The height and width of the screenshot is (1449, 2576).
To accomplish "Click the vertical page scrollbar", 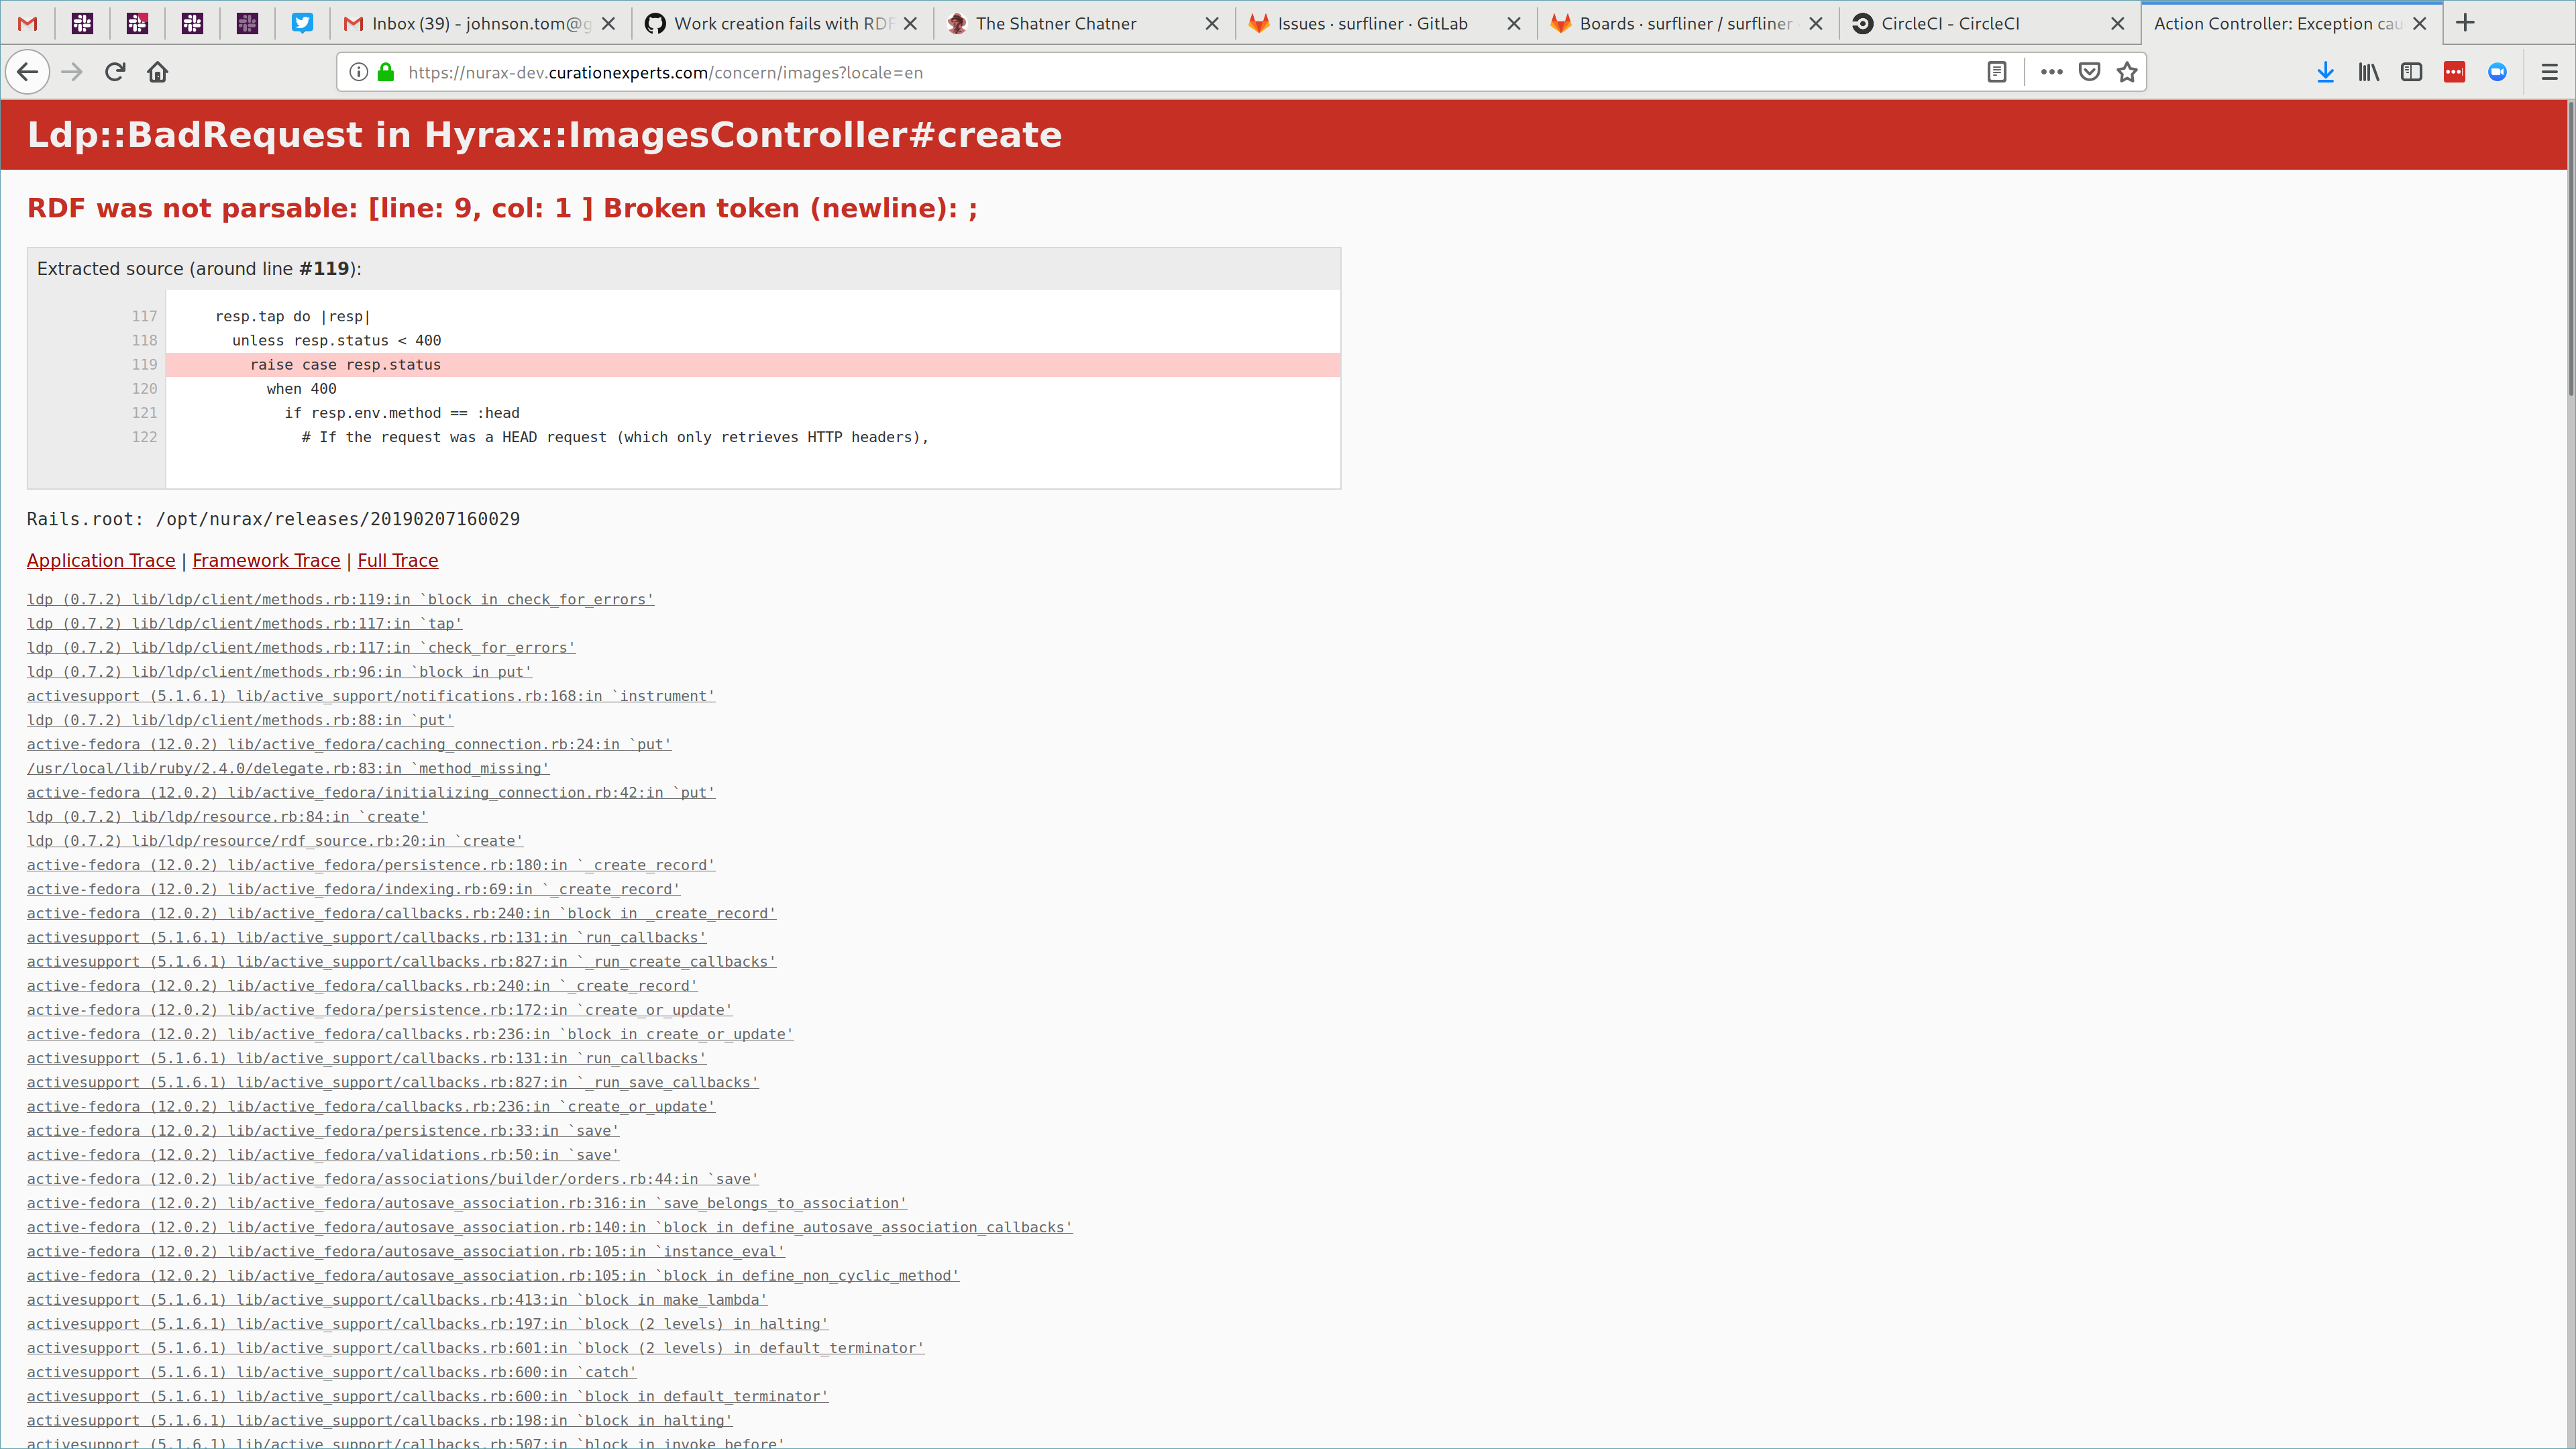I will click(2570, 250).
